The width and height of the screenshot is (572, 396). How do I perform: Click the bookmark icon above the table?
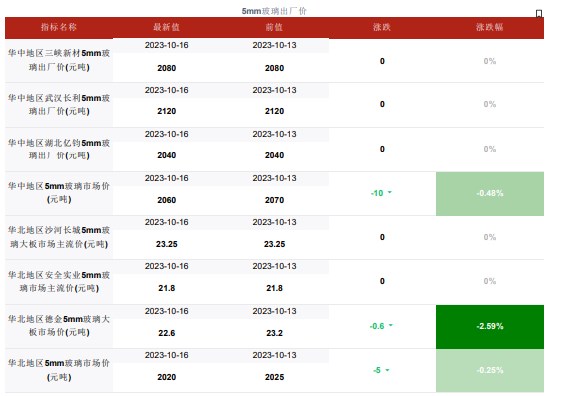[x=539, y=13]
